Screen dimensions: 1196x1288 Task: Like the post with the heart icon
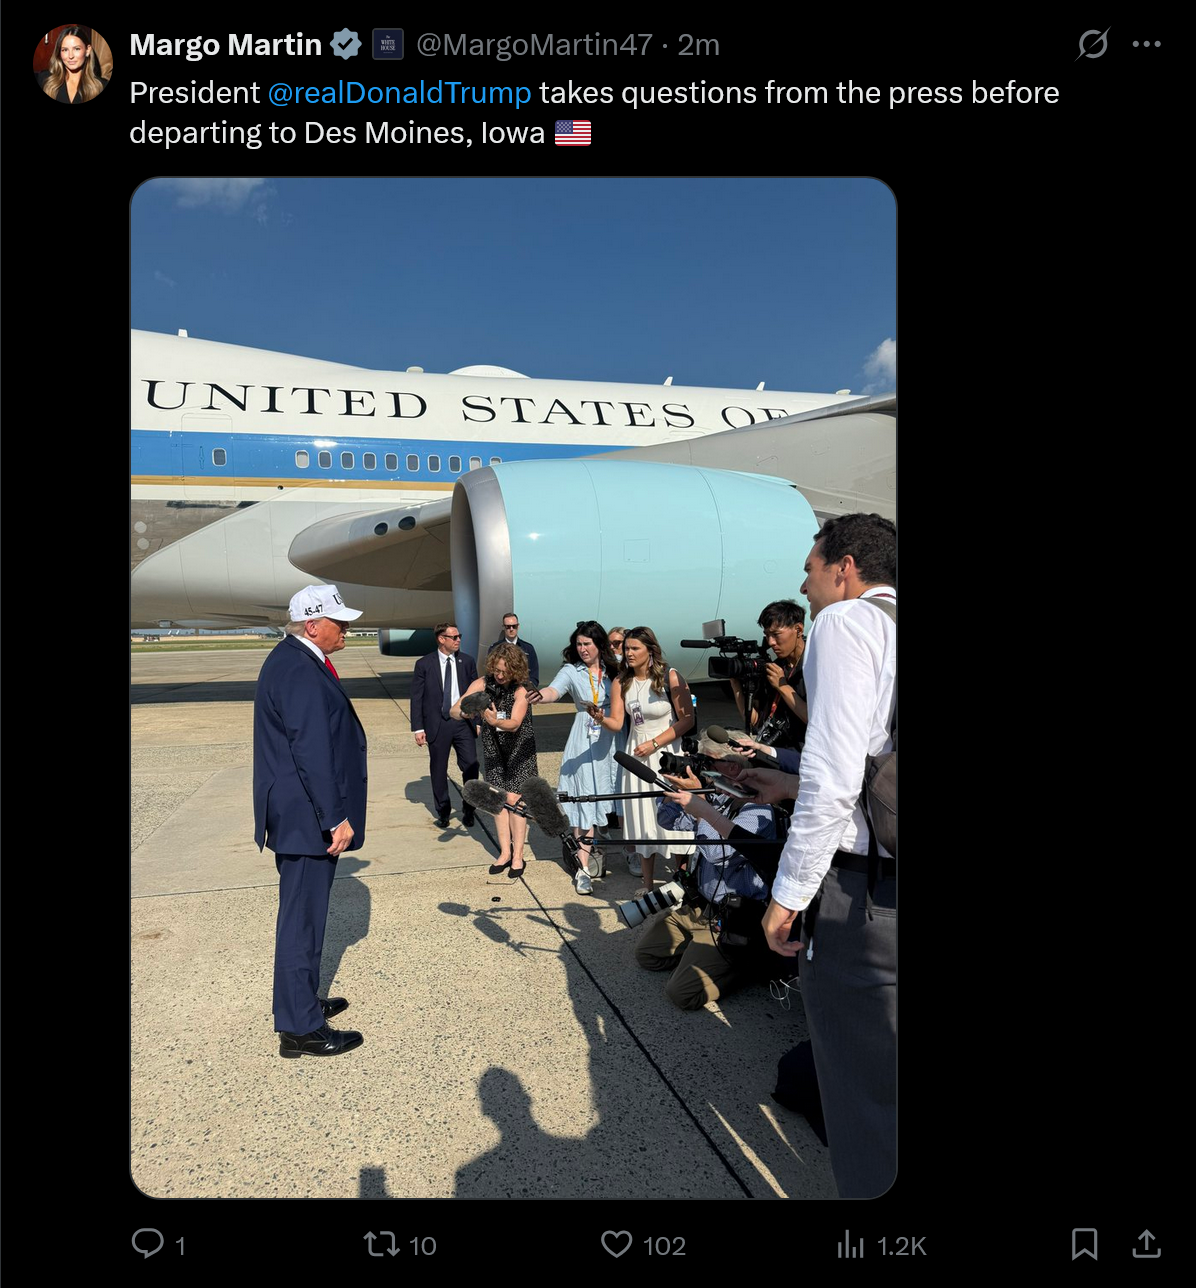coord(616,1244)
